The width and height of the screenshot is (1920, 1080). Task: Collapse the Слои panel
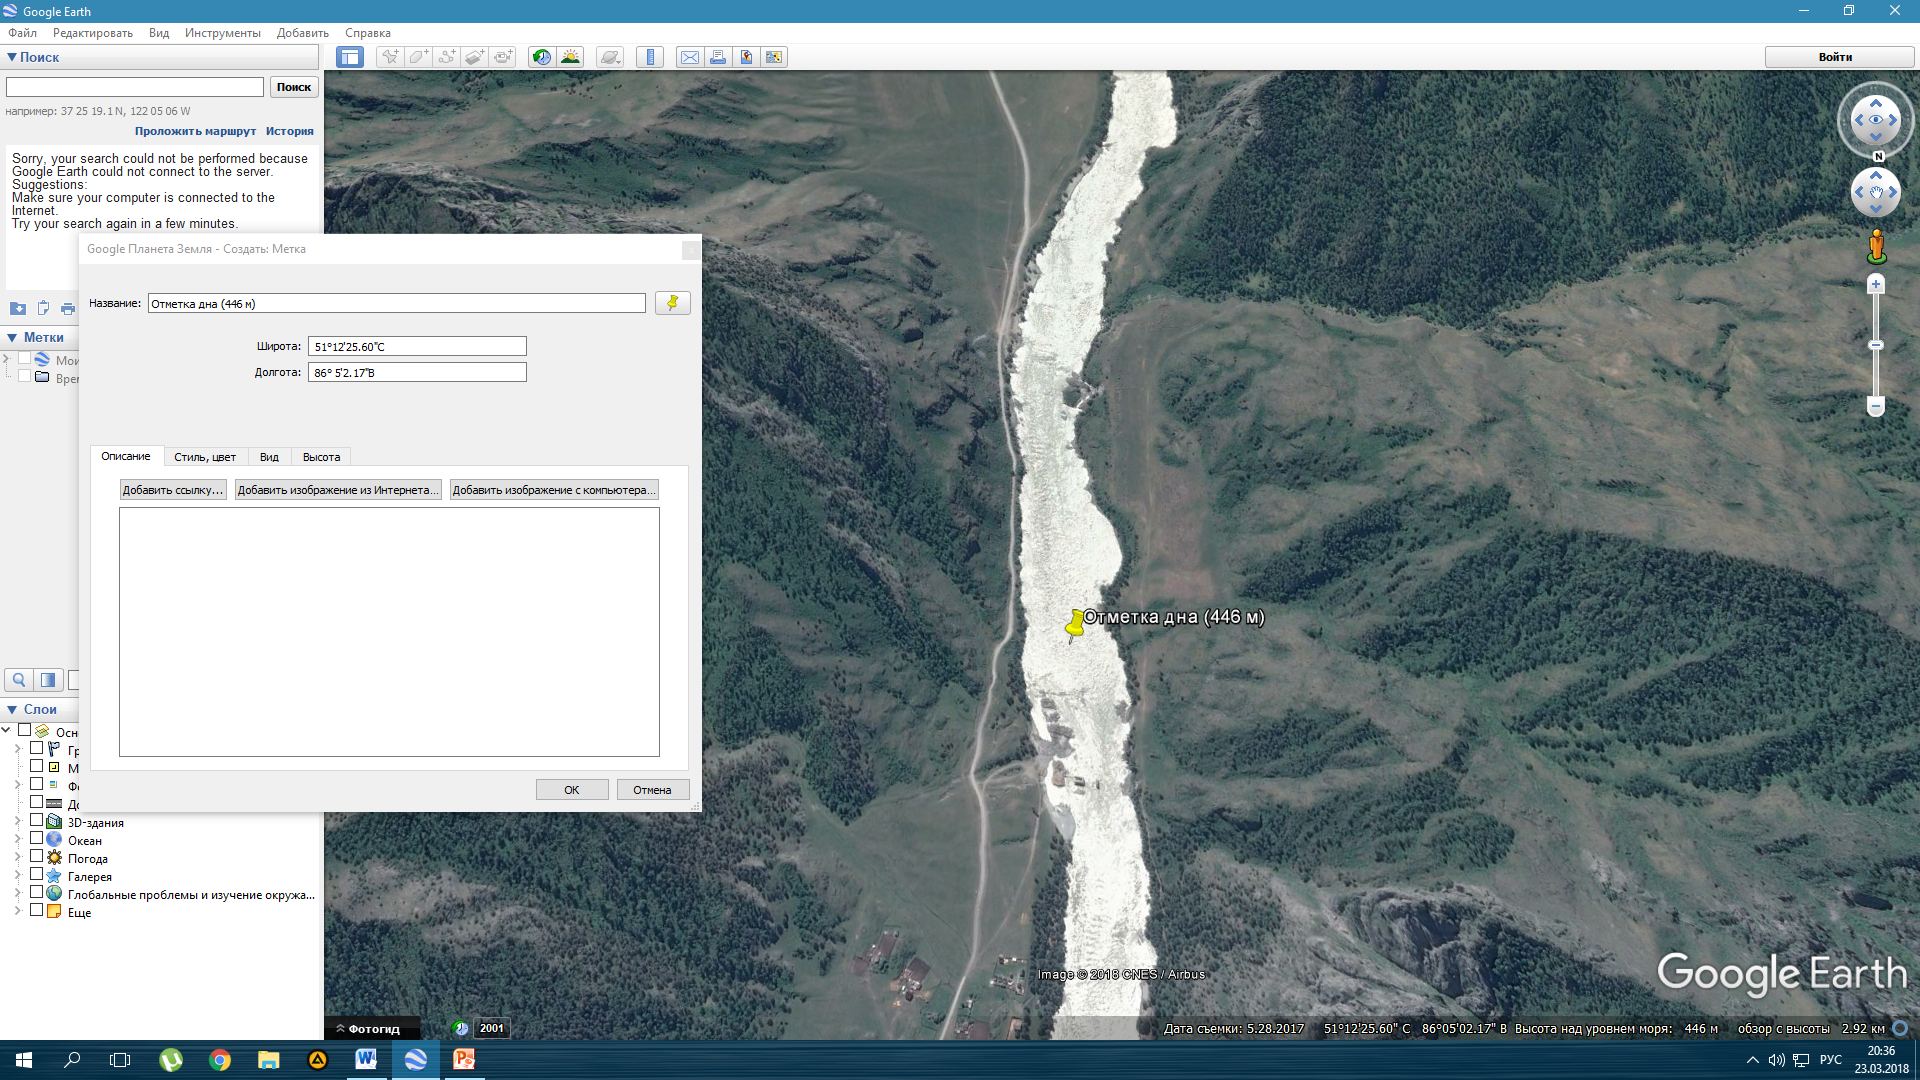pyautogui.click(x=12, y=709)
